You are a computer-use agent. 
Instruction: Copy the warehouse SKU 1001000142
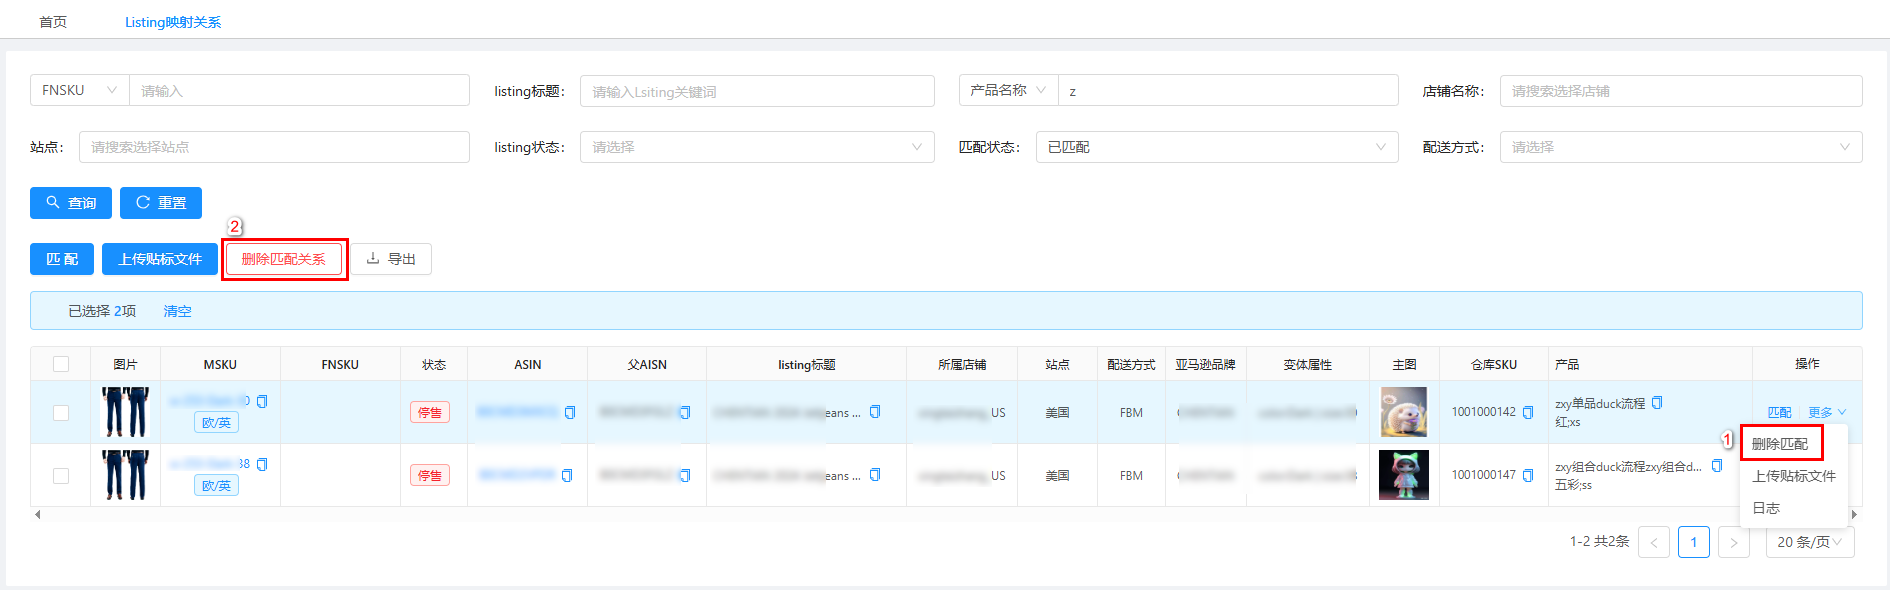tap(1527, 412)
